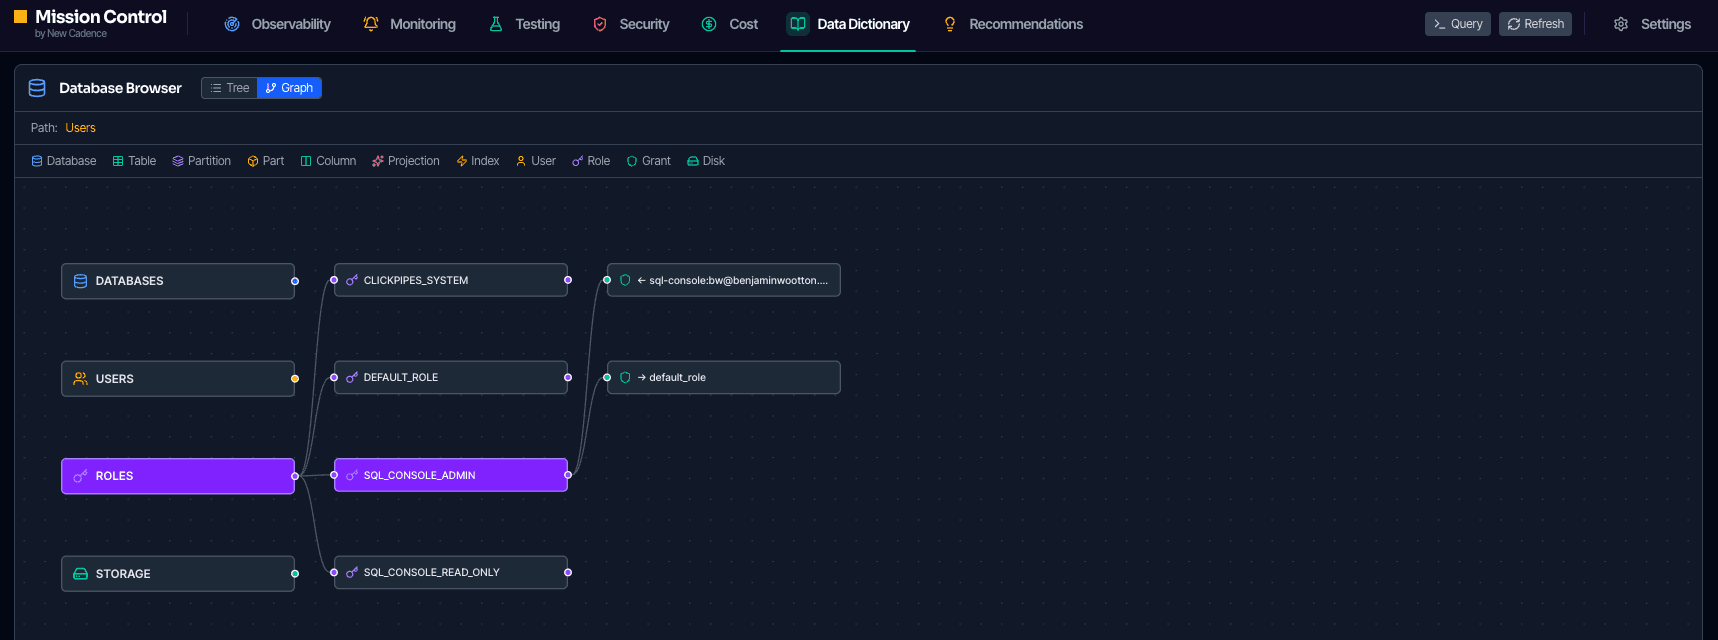Image resolution: width=1718 pixels, height=640 pixels.
Task: Click the Refresh button
Action: 1535,24
